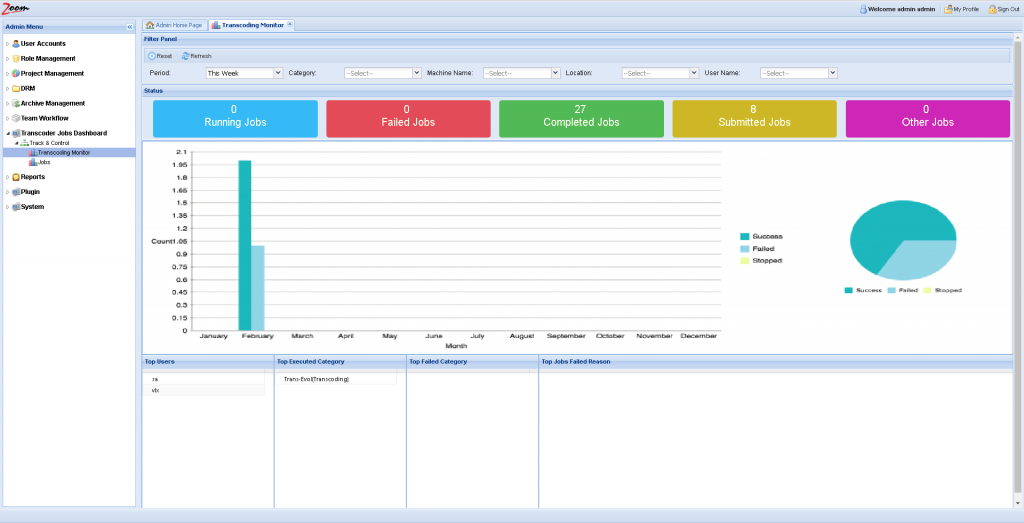
Task: Open the Location dropdown
Action: (x=694, y=73)
